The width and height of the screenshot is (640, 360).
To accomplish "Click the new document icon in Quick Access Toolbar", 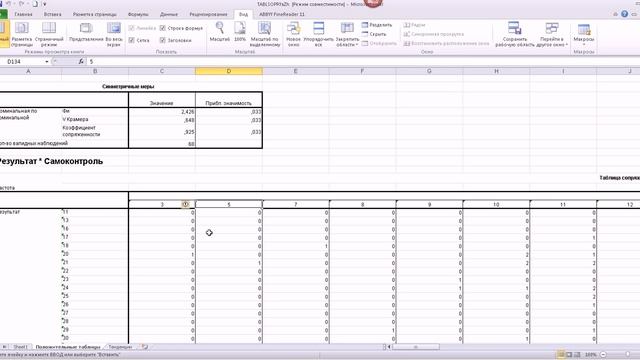I will pos(35,4).
